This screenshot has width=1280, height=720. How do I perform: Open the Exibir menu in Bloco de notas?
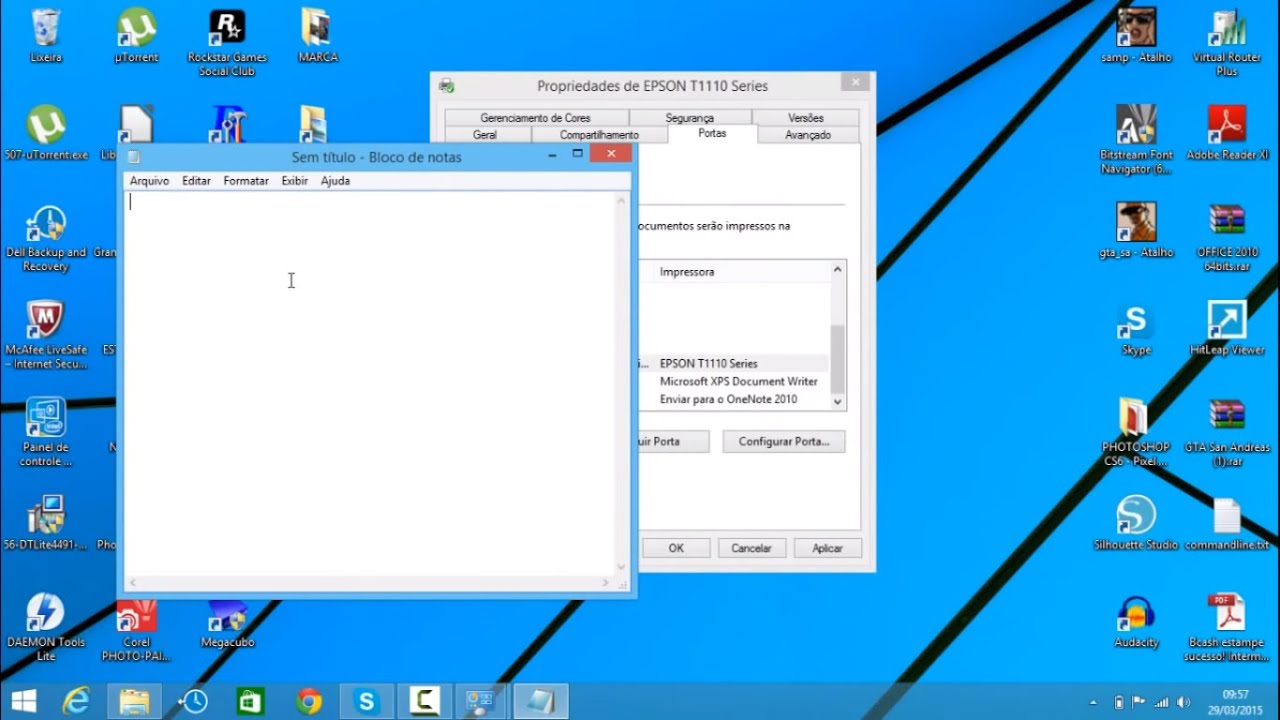pos(294,181)
